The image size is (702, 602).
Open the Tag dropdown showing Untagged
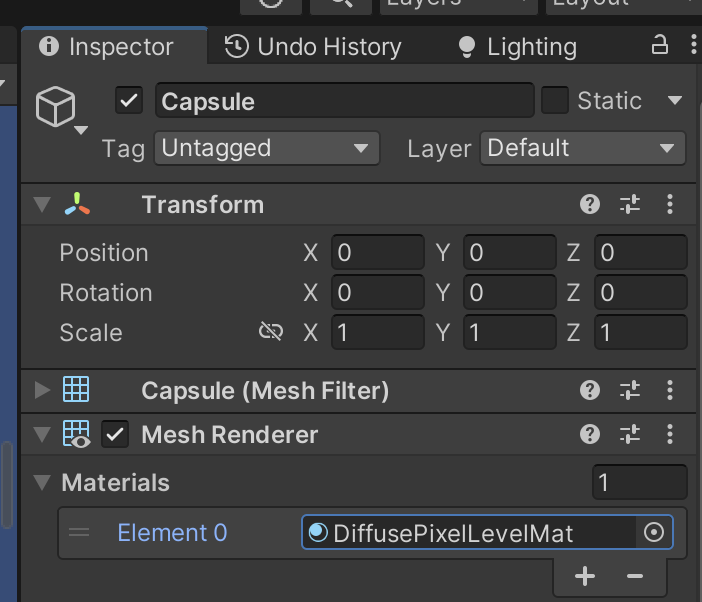(x=267, y=148)
